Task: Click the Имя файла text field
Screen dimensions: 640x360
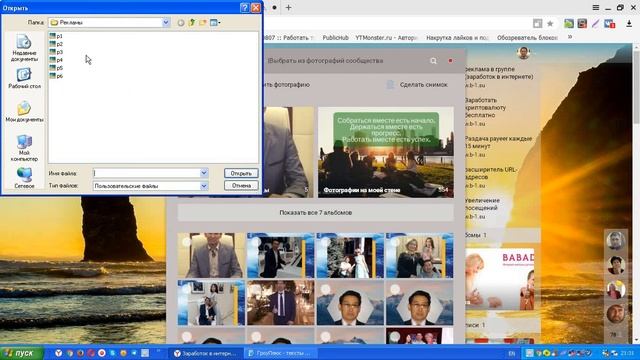Action: [x=147, y=173]
